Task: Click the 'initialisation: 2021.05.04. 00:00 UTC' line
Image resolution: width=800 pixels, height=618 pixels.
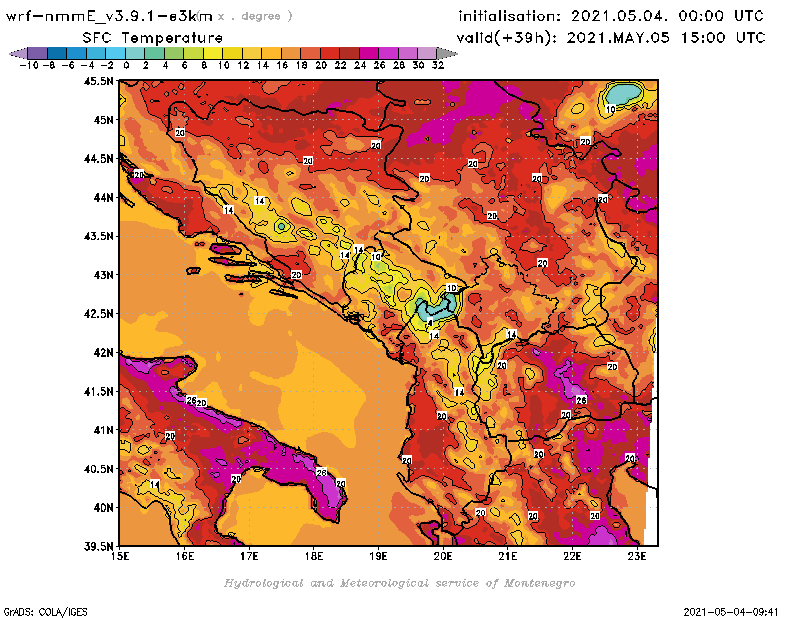Action: click(x=611, y=16)
